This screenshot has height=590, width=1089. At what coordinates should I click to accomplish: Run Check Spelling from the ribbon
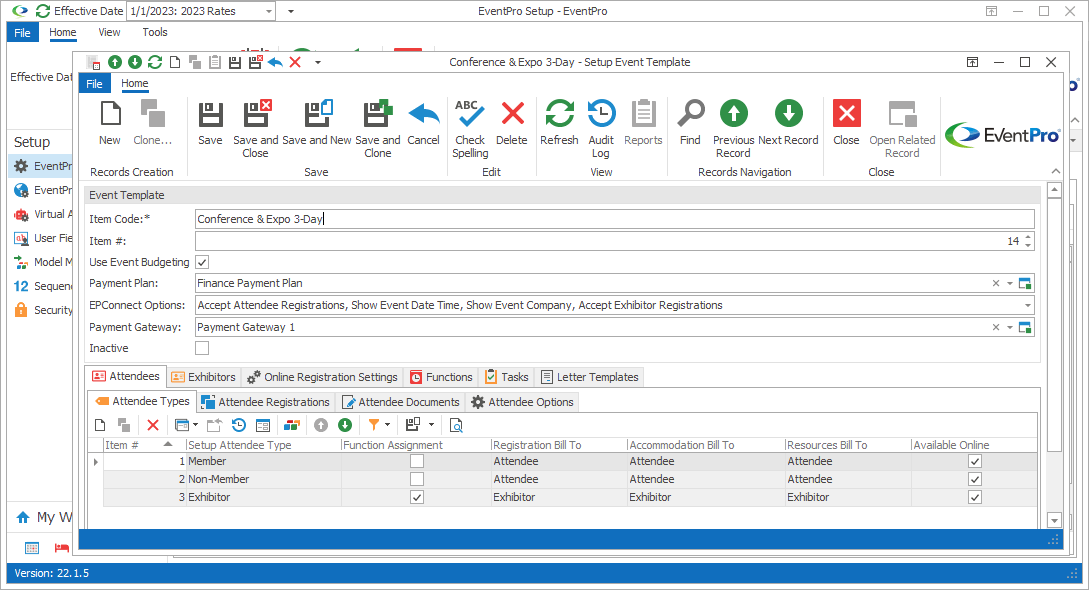pyautogui.click(x=470, y=129)
